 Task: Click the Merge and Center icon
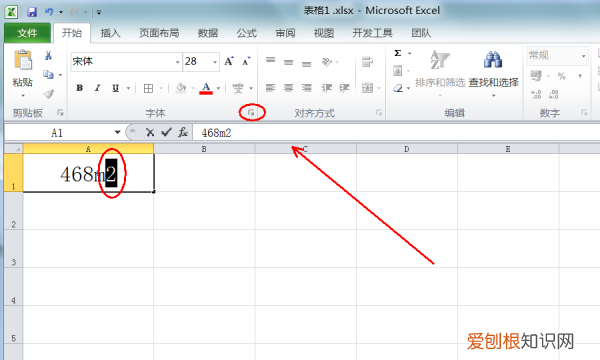pyautogui.click(x=367, y=88)
